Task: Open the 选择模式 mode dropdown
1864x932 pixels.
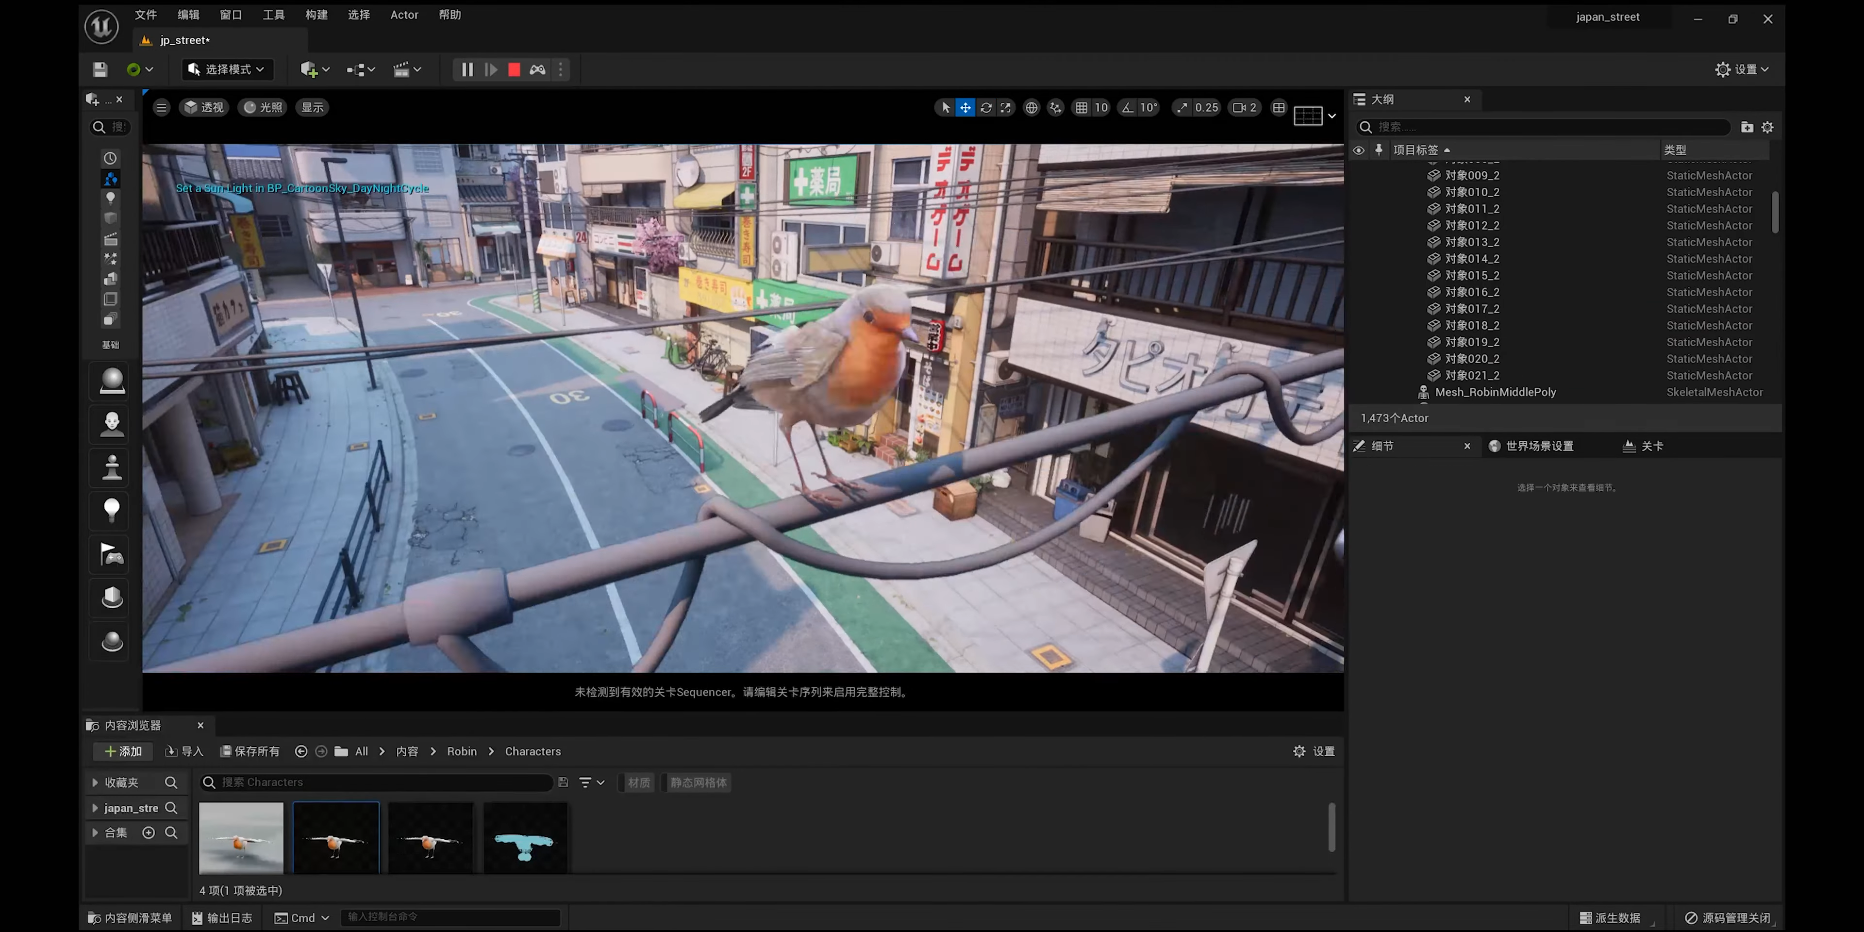Action: coord(227,70)
